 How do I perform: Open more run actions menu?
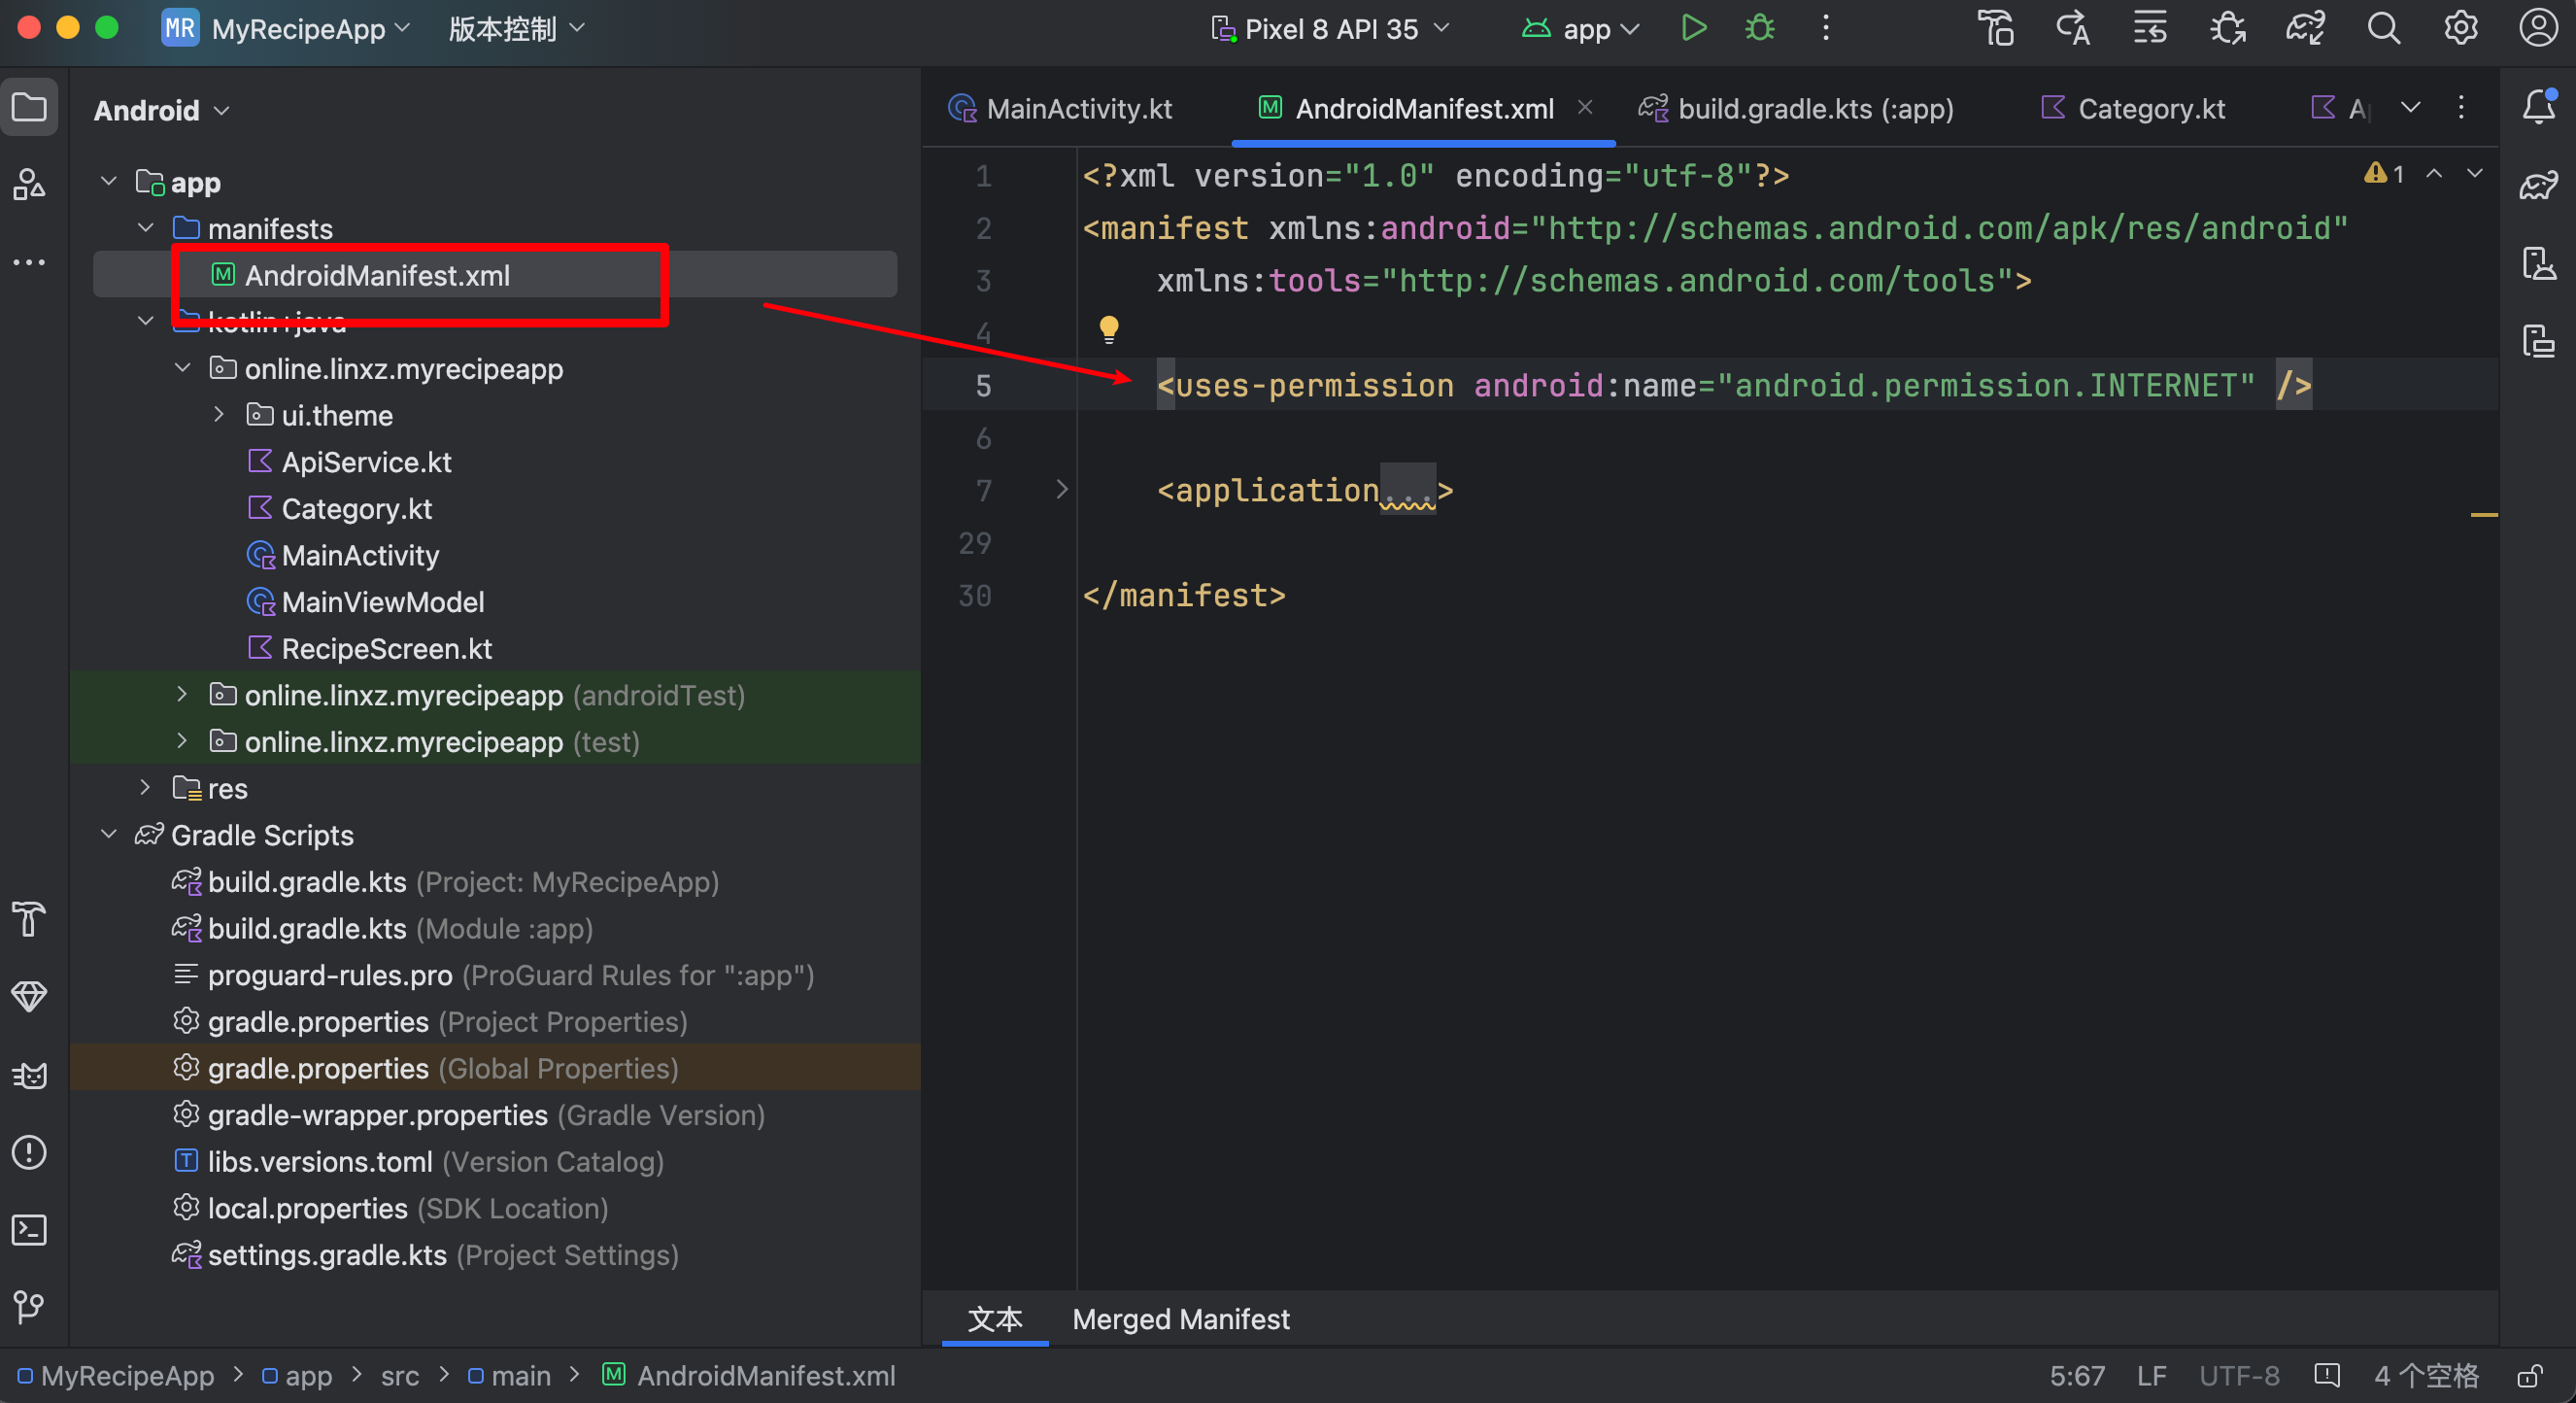(1826, 28)
